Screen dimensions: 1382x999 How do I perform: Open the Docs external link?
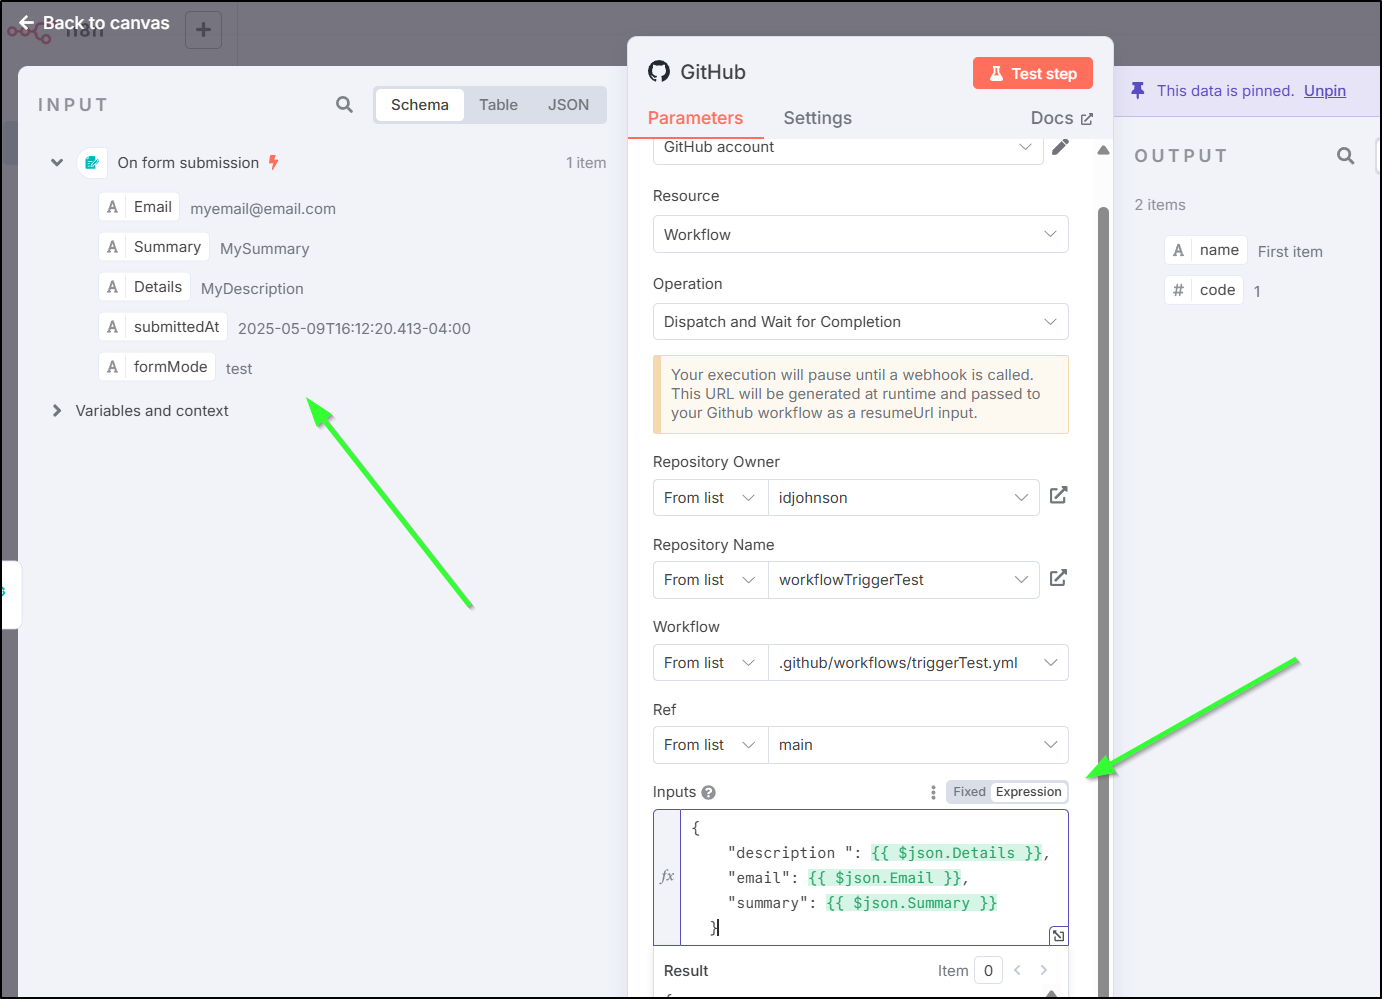click(1061, 118)
